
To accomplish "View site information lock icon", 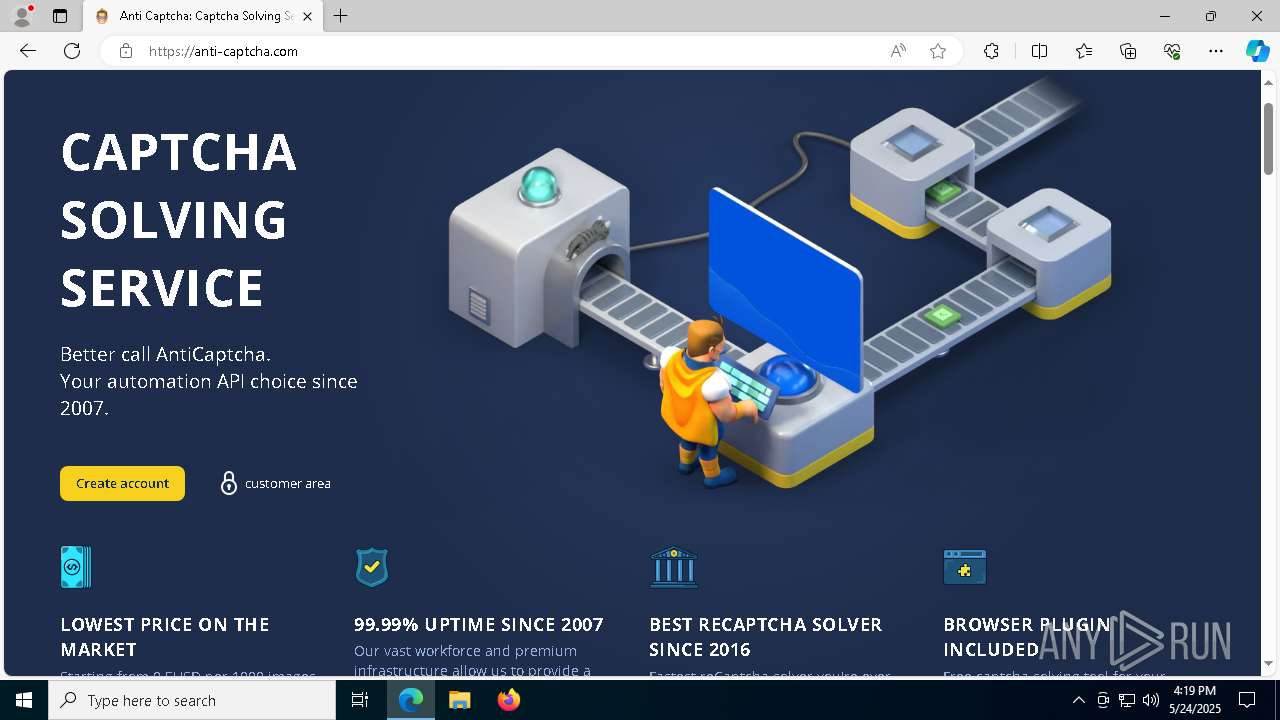I will 126,51.
